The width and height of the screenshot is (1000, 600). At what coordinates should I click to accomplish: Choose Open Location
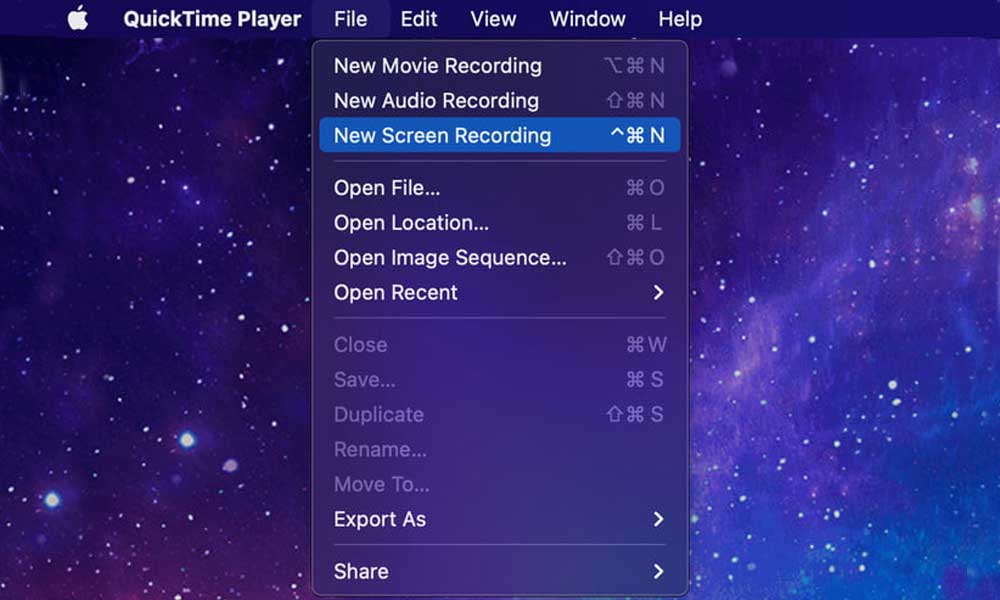coord(408,222)
